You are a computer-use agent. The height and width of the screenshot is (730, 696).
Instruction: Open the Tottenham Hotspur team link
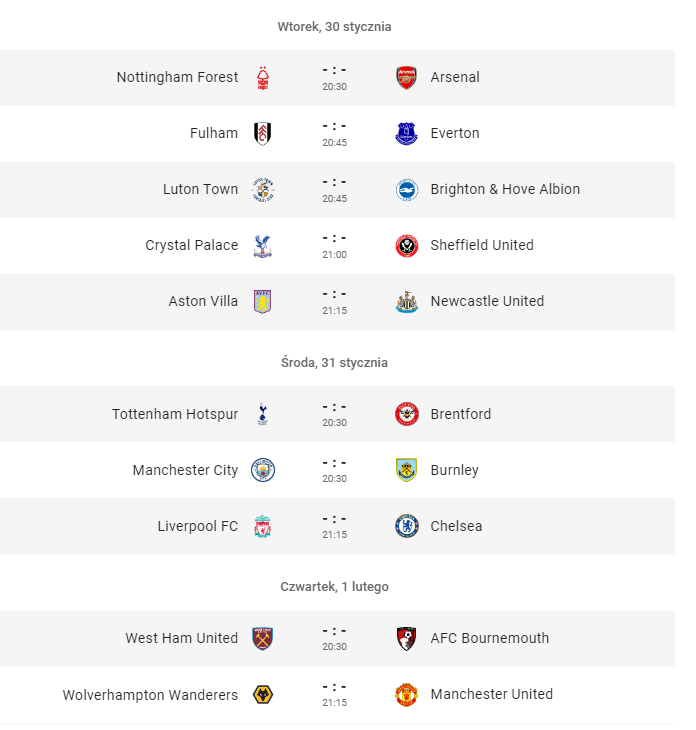(x=175, y=414)
